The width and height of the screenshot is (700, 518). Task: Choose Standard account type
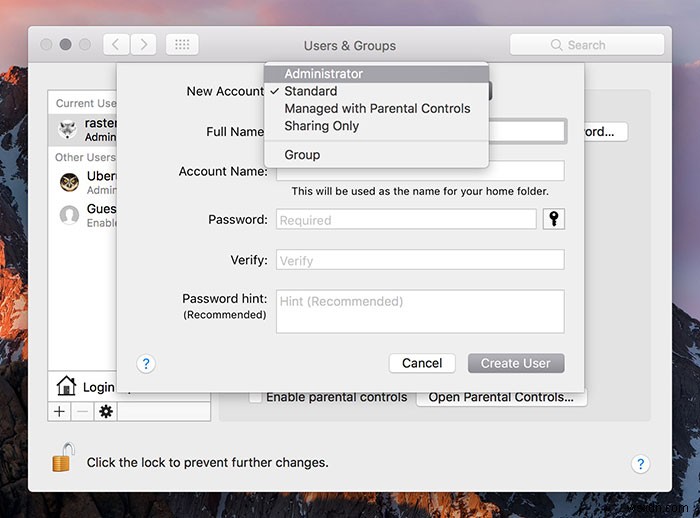pyautogui.click(x=376, y=91)
